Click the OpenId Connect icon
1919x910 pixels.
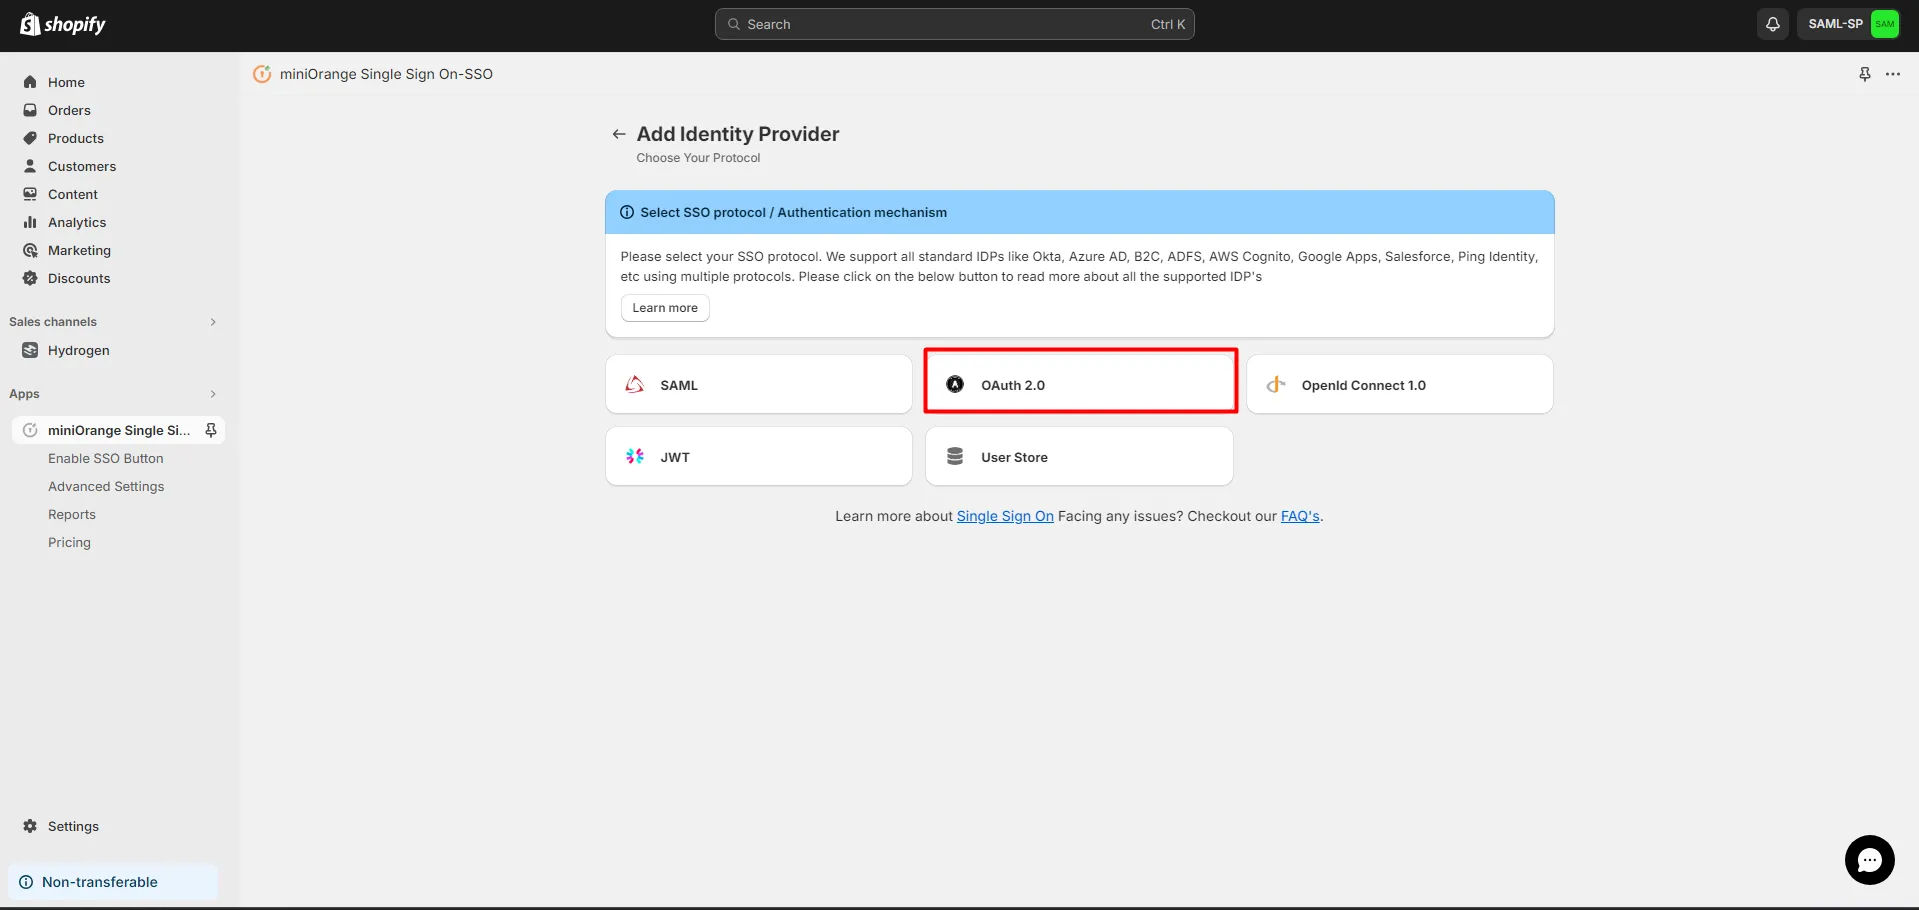coord(1276,384)
